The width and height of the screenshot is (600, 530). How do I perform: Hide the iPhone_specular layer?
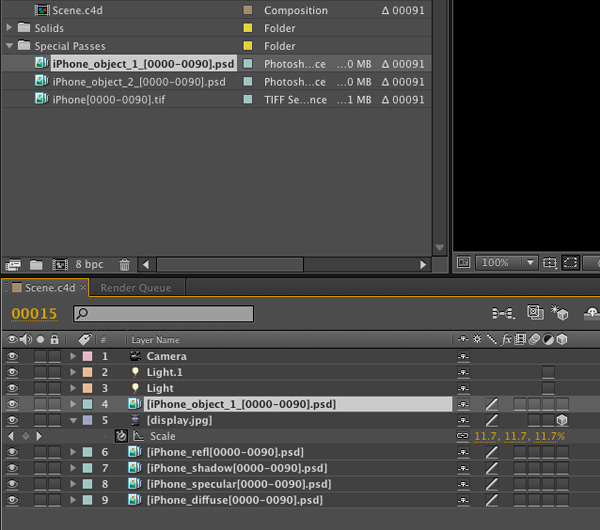coord(12,484)
